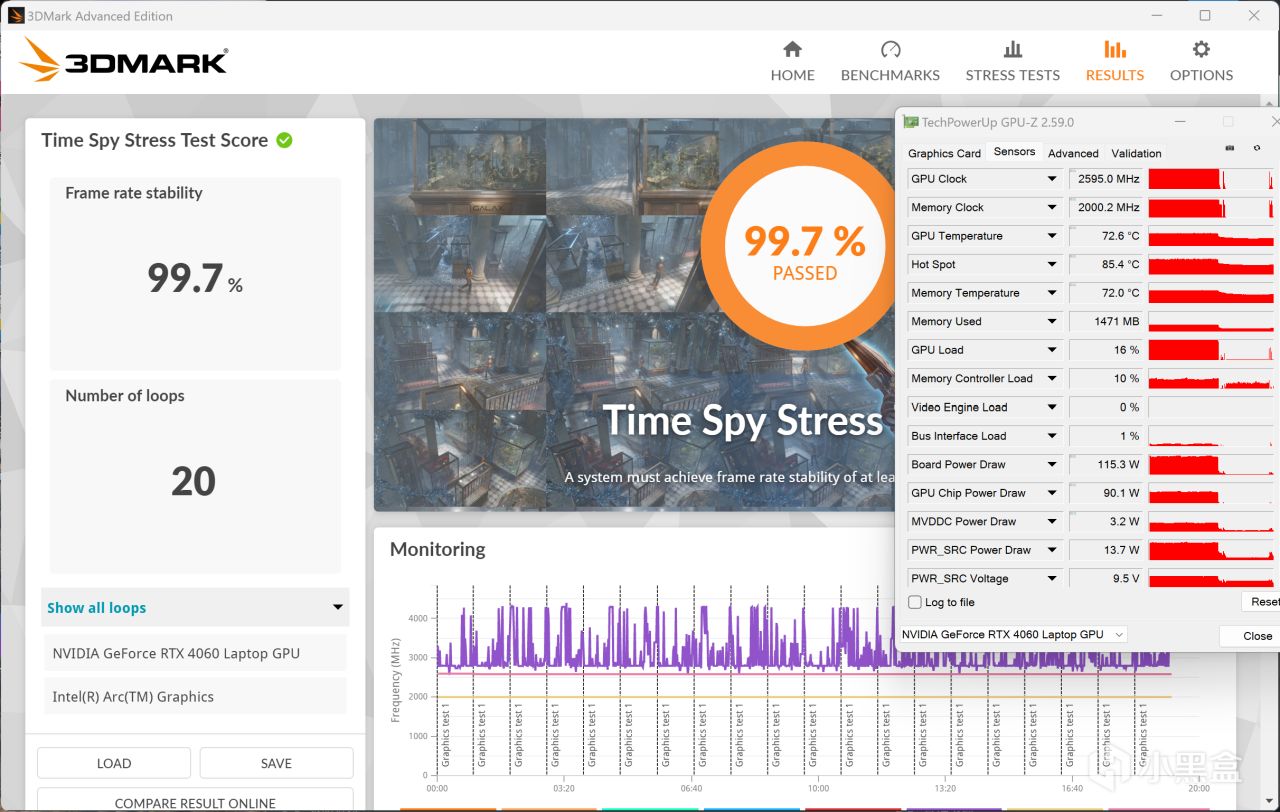Open the GPU Clock sensor dropdown
The width and height of the screenshot is (1280, 812).
click(1052, 179)
